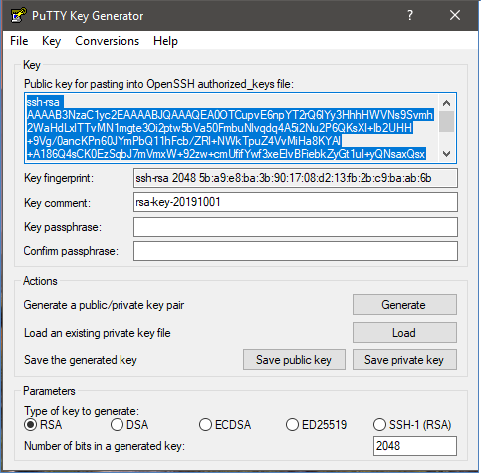Click the 'Public key for pasting into OpenSSH' label
The height and width of the screenshot is (474, 481).
159,84
